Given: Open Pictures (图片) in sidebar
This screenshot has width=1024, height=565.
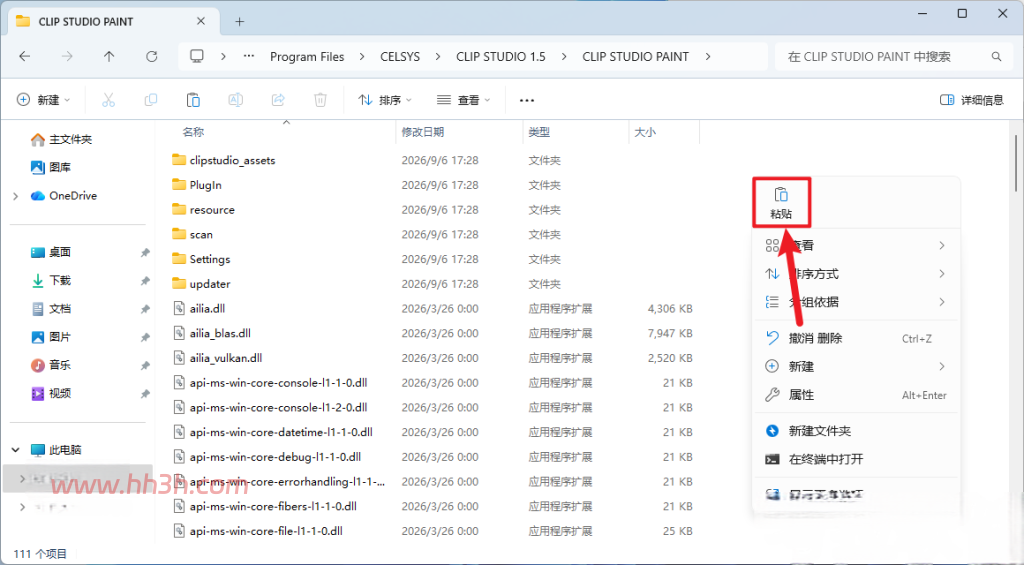Looking at the screenshot, I should (51, 336).
